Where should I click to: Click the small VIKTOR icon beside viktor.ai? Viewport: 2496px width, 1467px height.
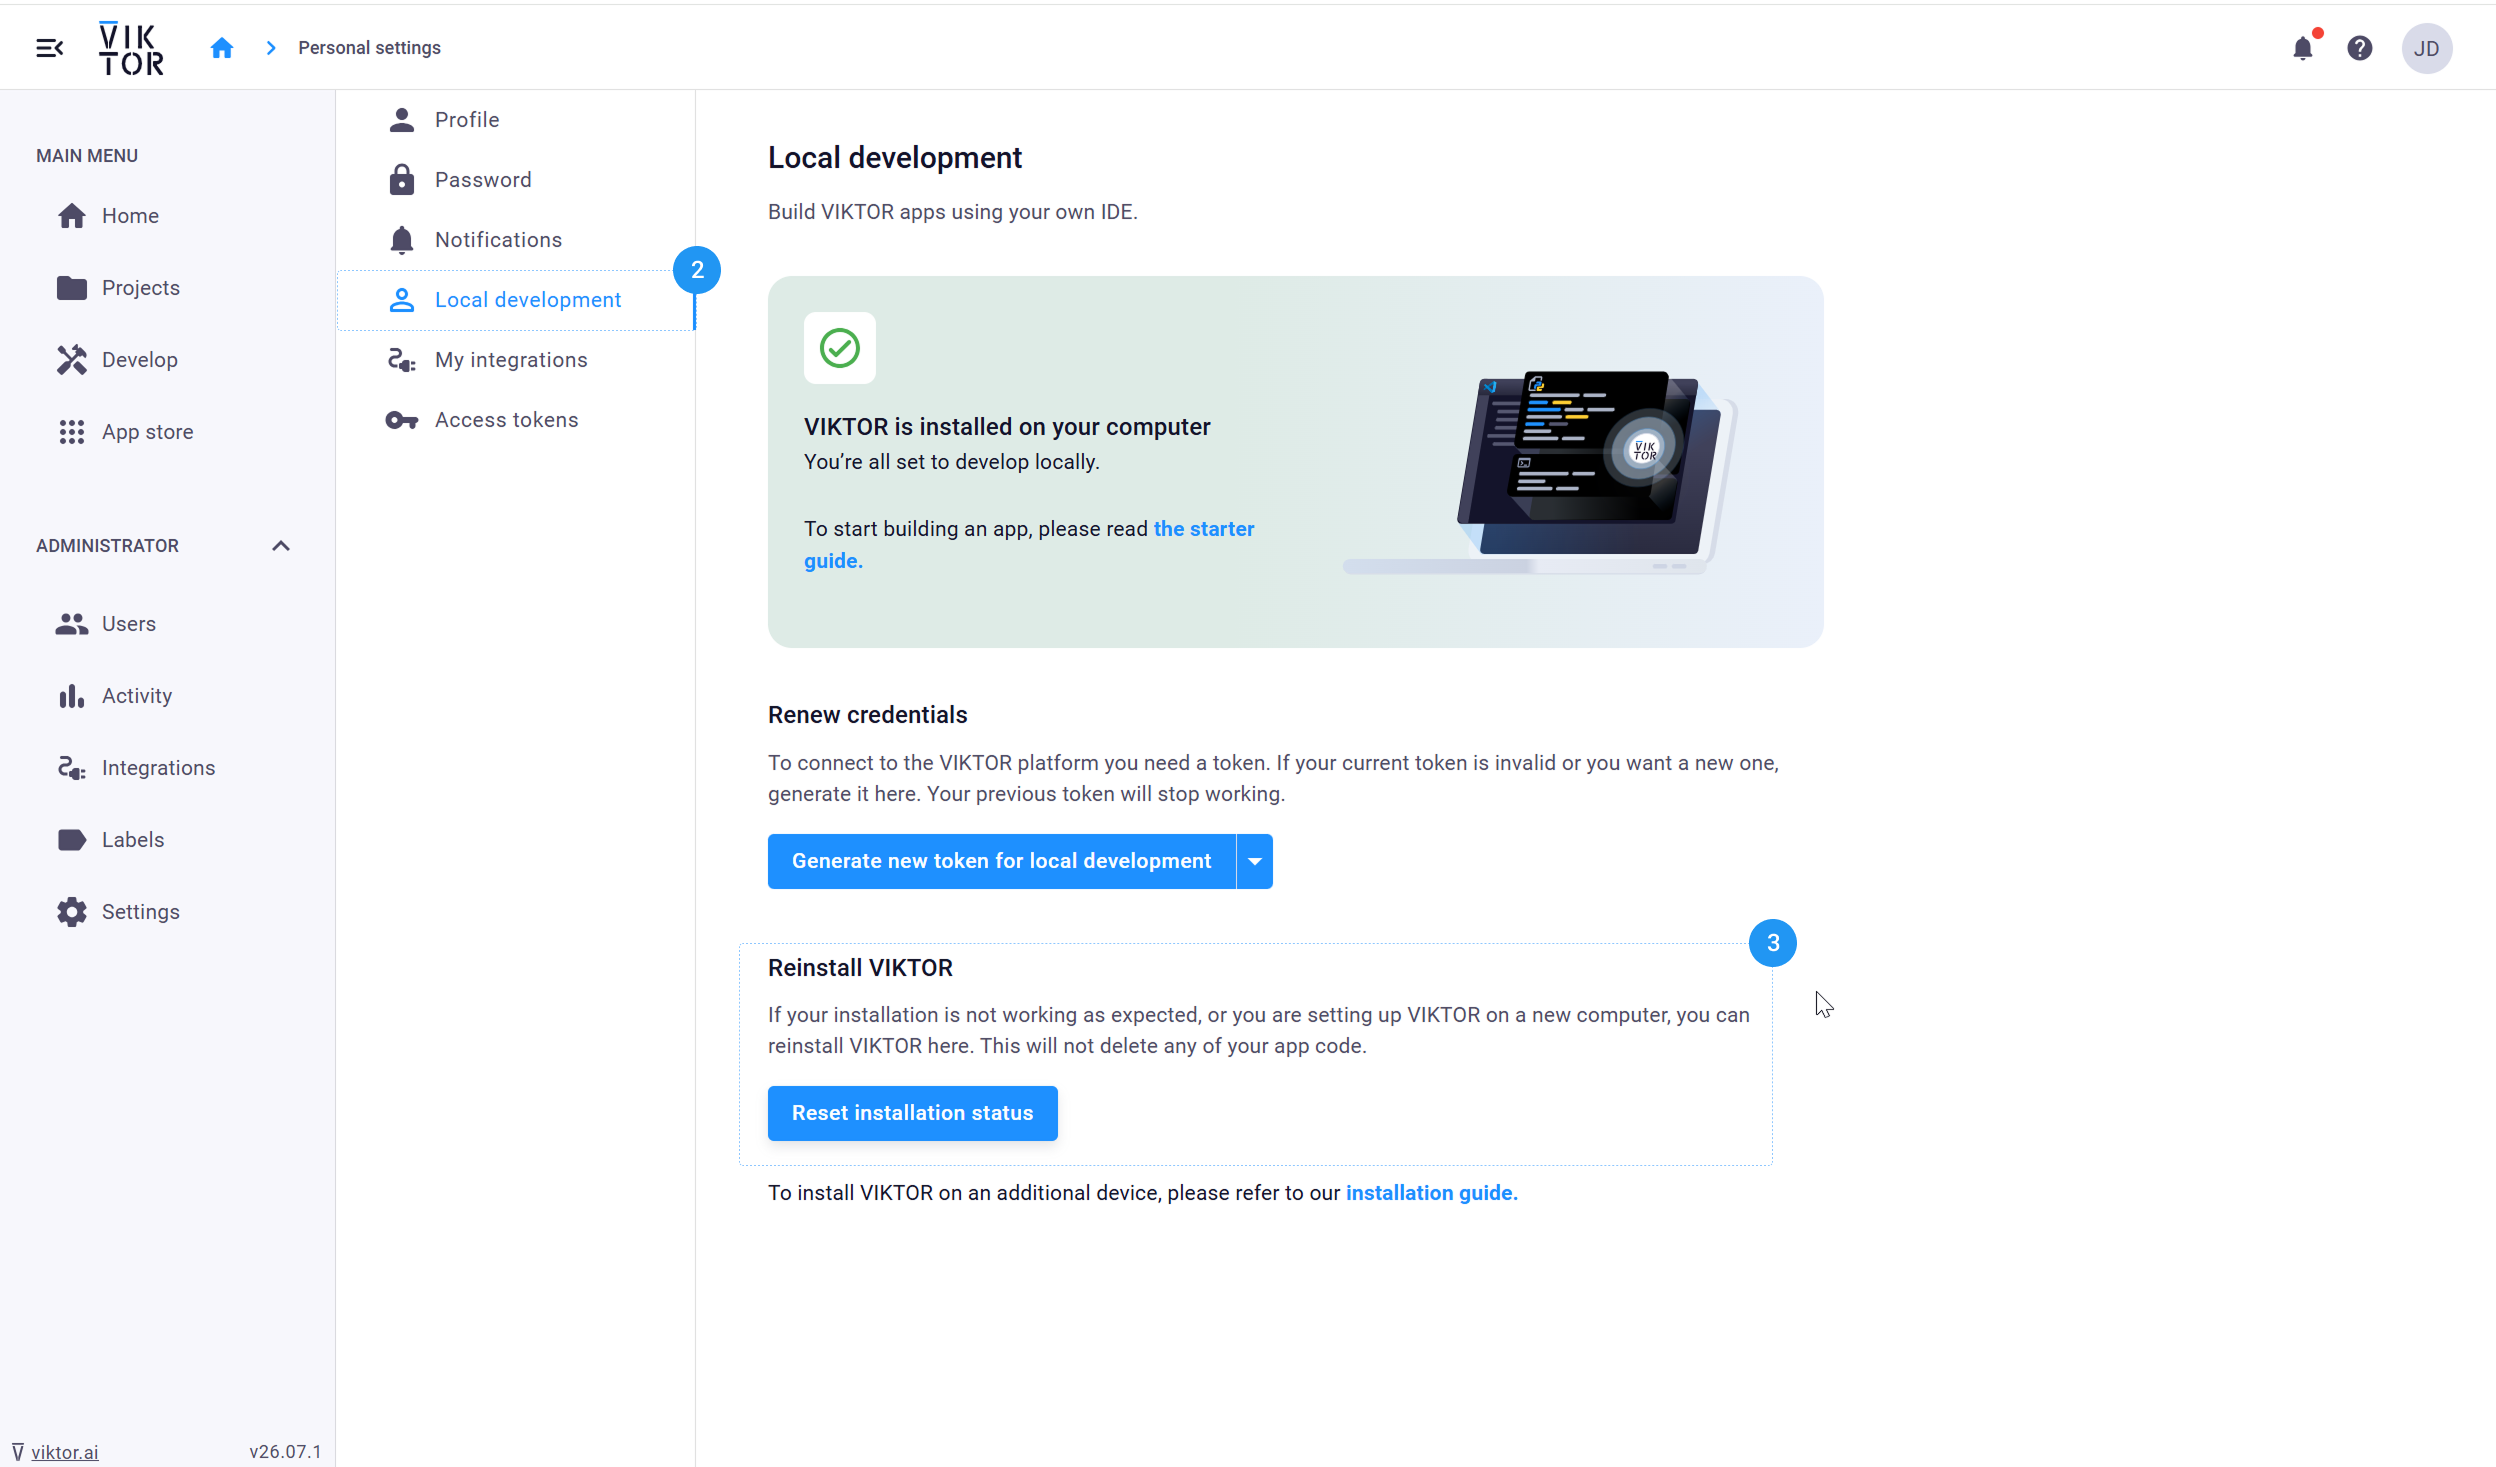click(x=18, y=1452)
